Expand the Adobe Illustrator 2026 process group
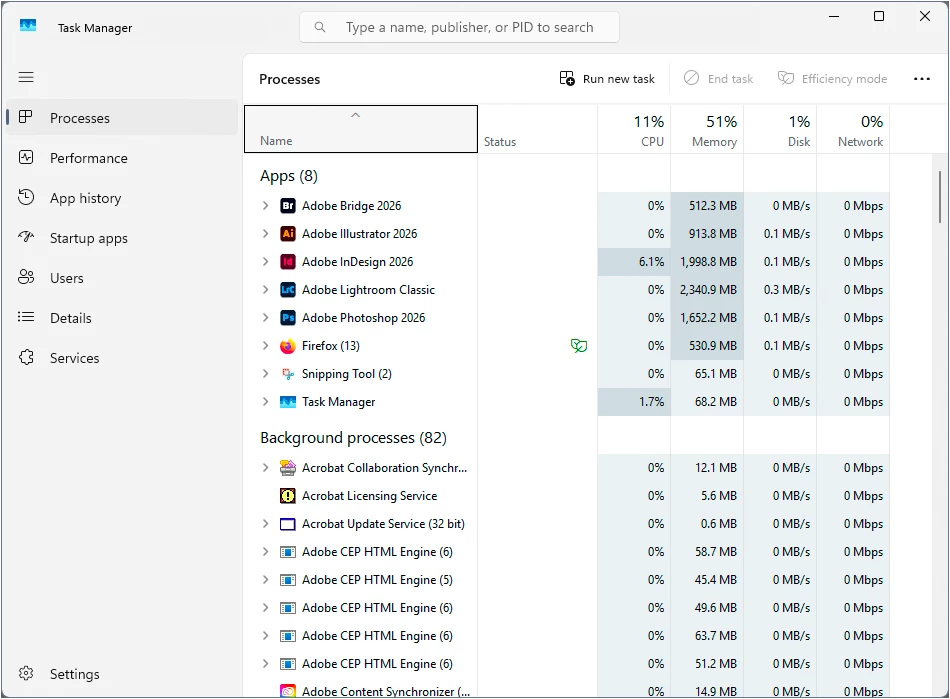This screenshot has height=699, width=950. (x=265, y=234)
